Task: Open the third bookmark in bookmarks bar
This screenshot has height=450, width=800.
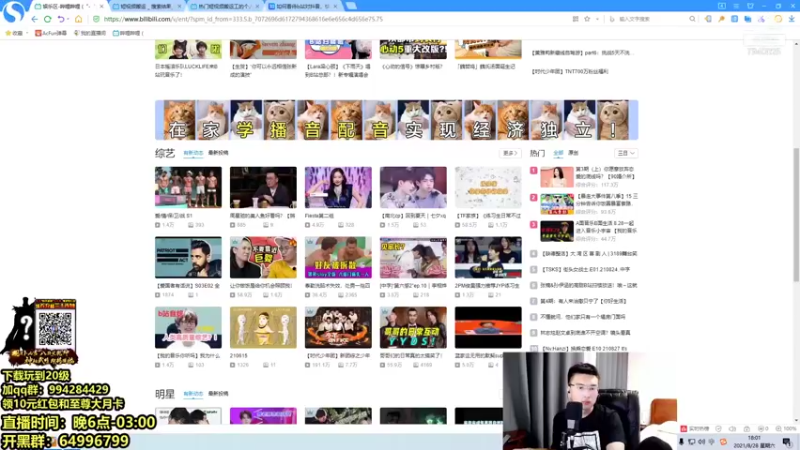Action: [x=90, y=33]
